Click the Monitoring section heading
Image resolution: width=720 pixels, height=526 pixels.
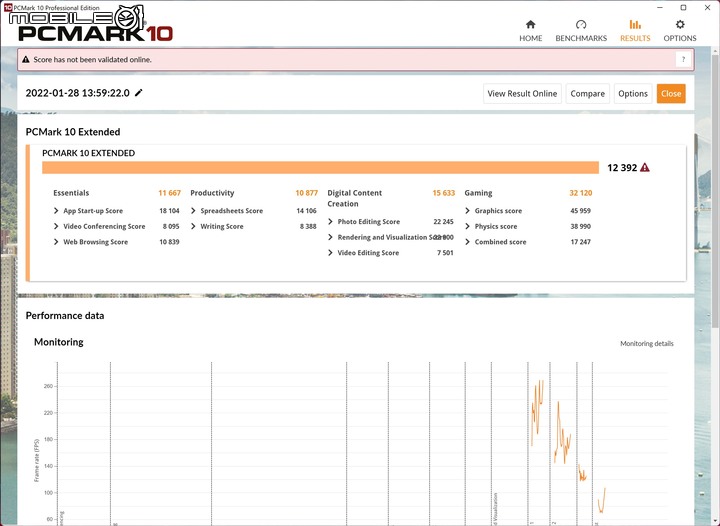[59, 342]
